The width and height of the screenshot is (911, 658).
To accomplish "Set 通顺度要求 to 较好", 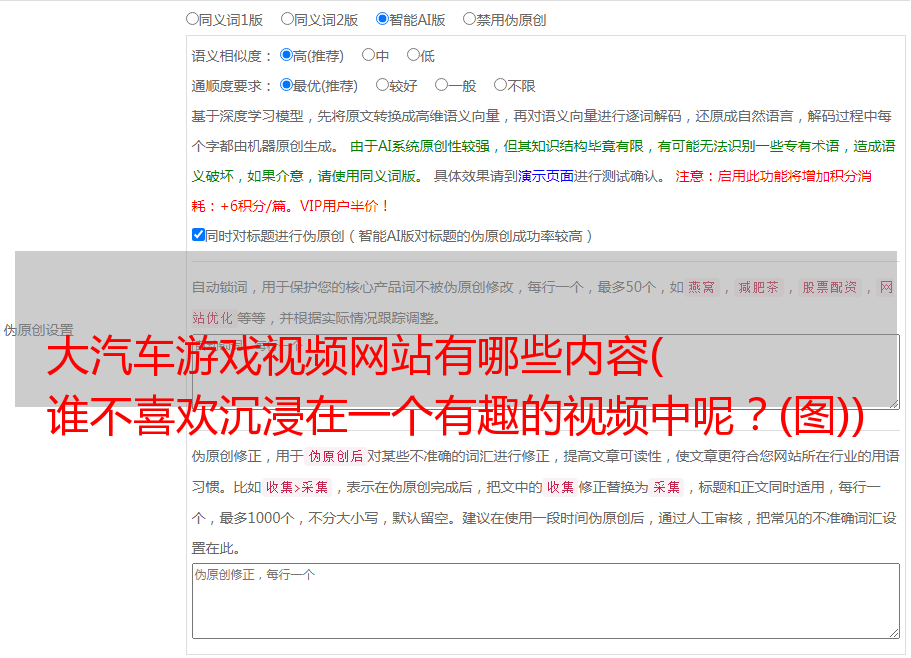I will point(382,85).
